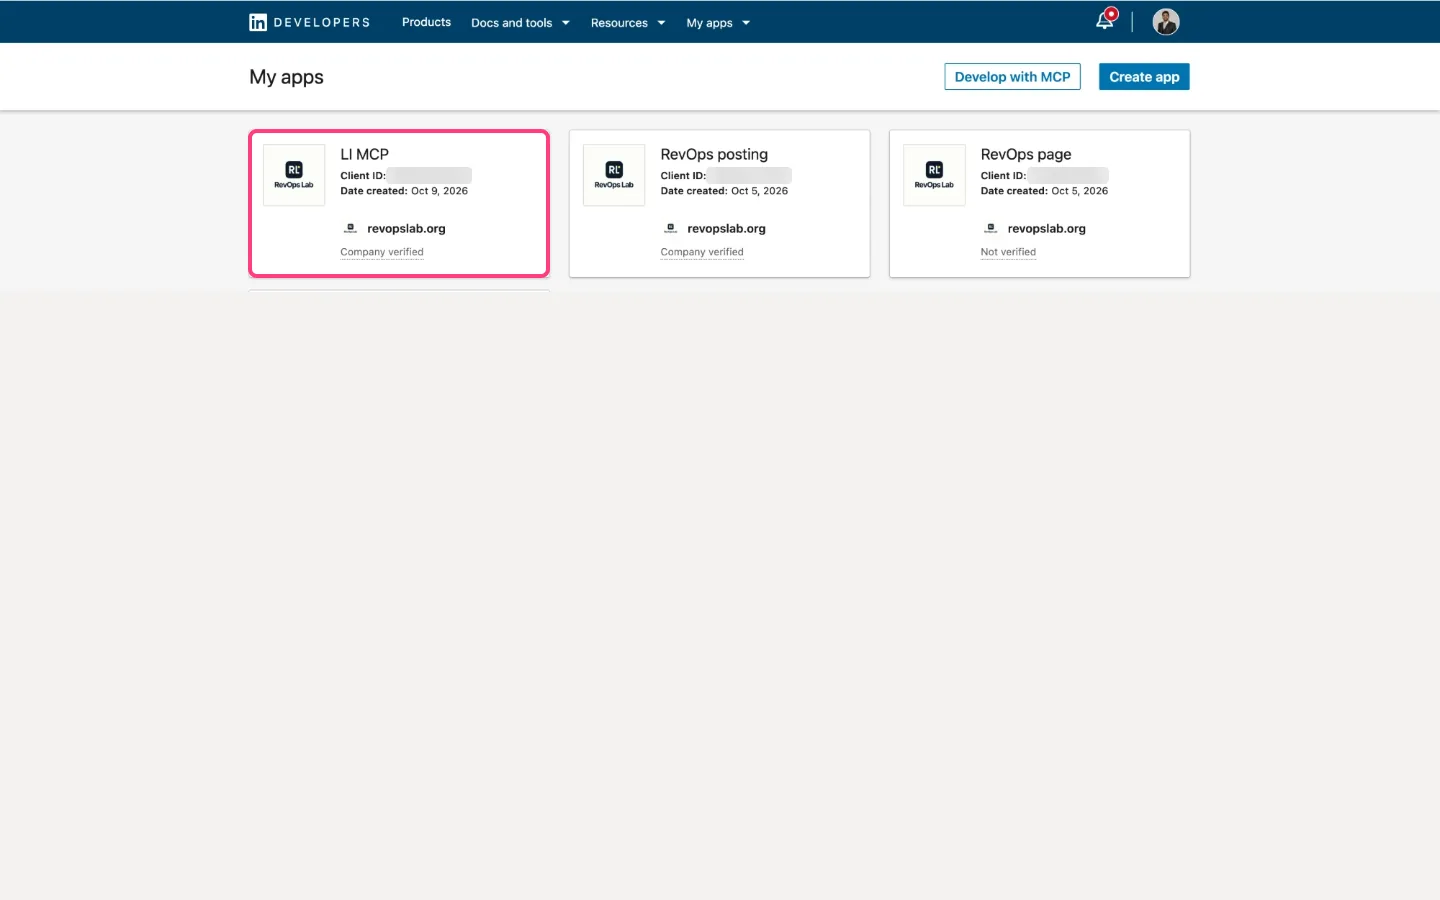Open the LI MCP app title

[364, 154]
